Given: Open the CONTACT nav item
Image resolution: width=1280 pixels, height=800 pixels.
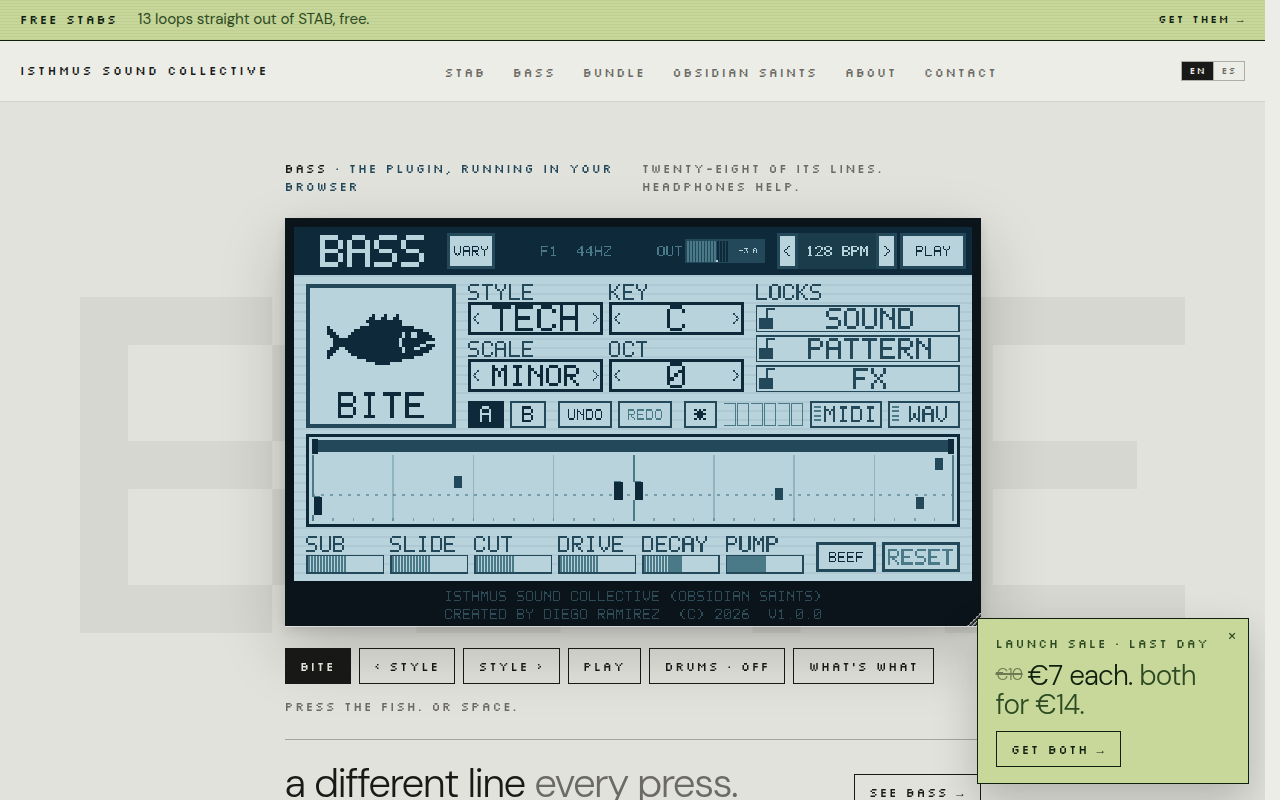Looking at the screenshot, I should (x=961, y=73).
